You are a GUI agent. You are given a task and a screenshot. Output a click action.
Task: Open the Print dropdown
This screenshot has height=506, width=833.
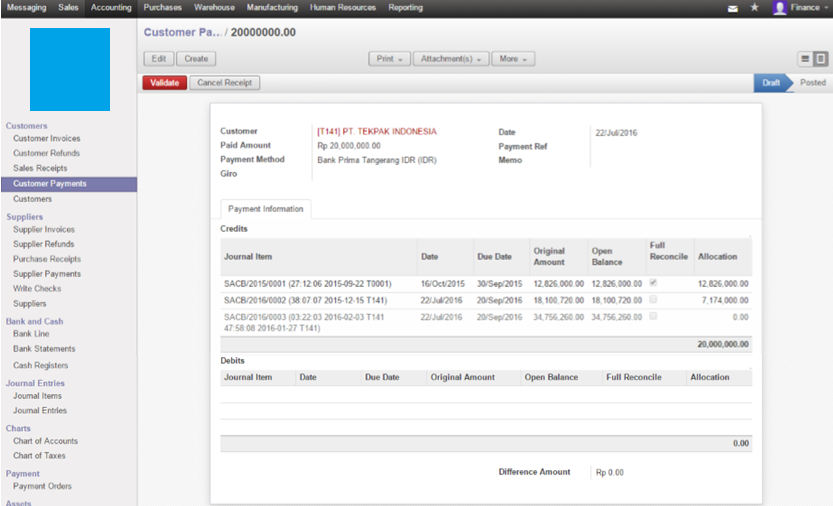coord(389,59)
